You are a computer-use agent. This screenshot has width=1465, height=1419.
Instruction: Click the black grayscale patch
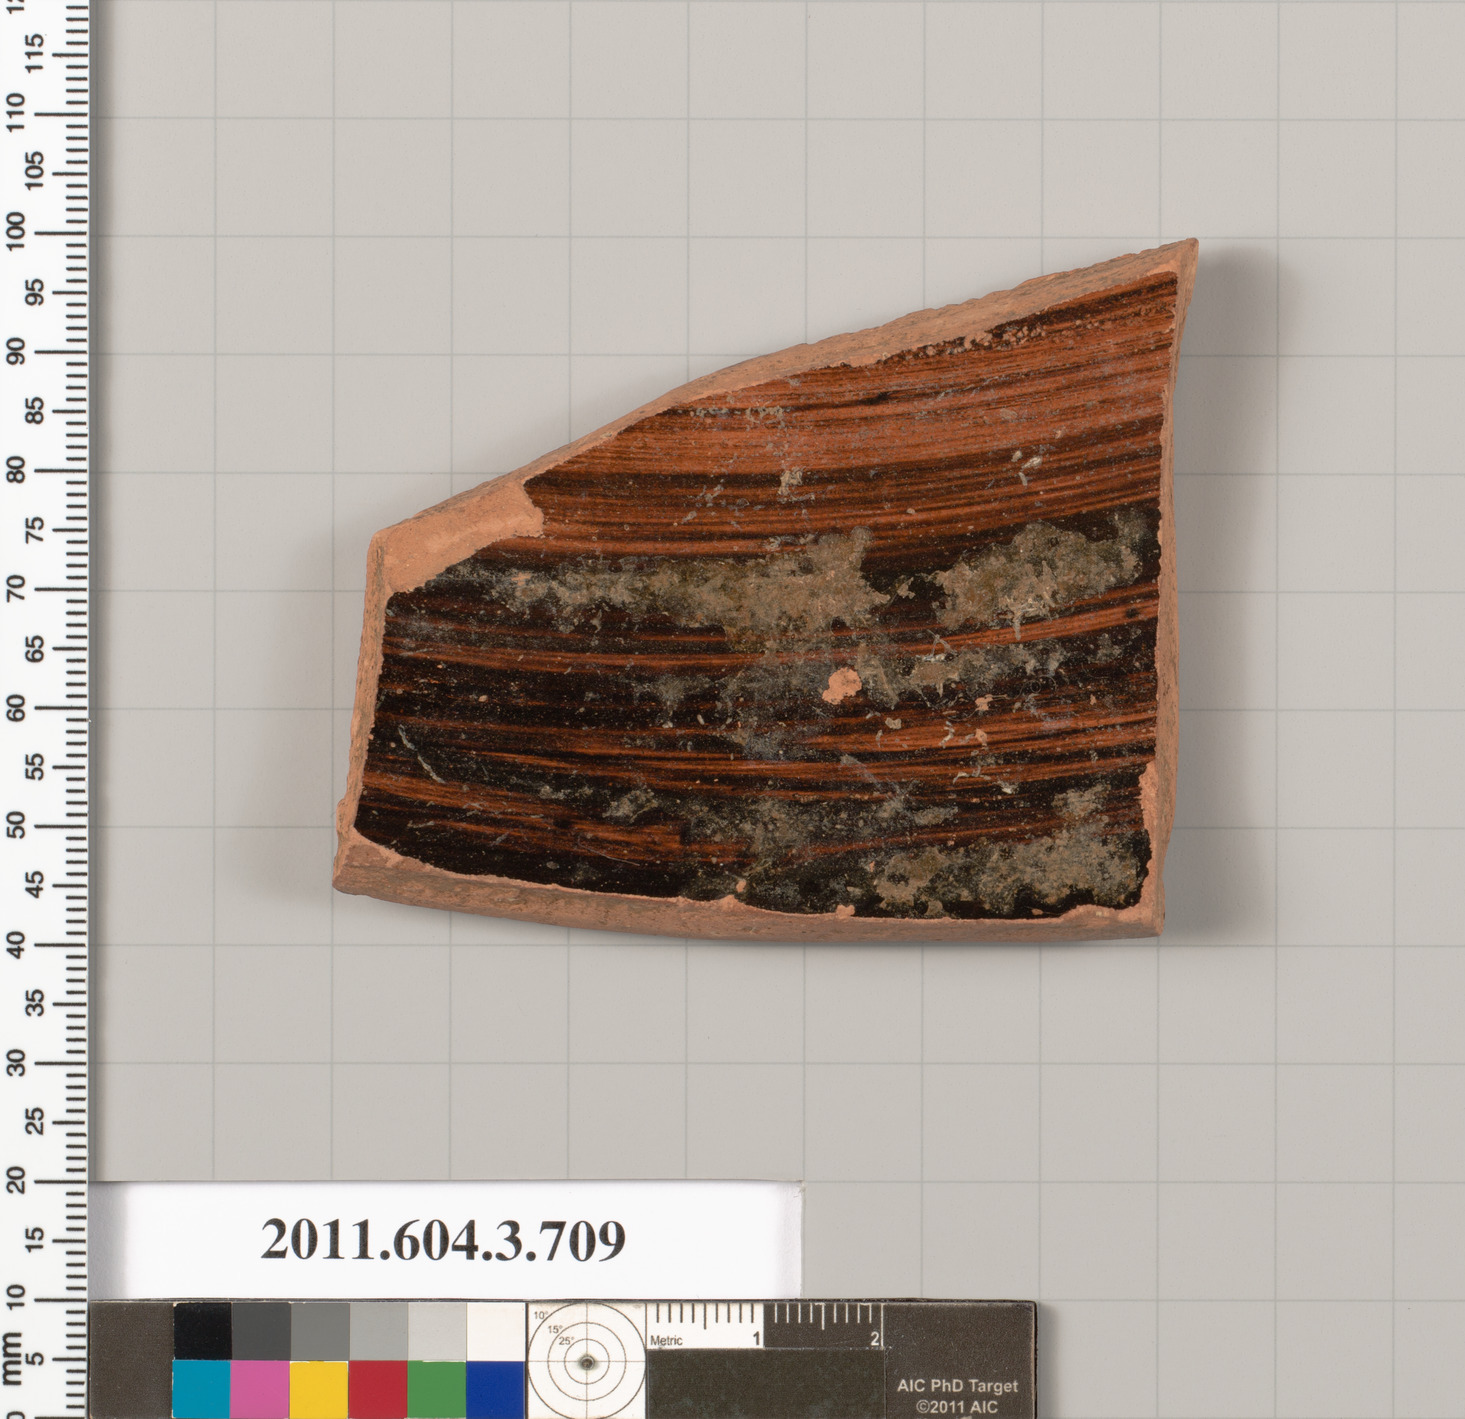(x=201, y=1331)
